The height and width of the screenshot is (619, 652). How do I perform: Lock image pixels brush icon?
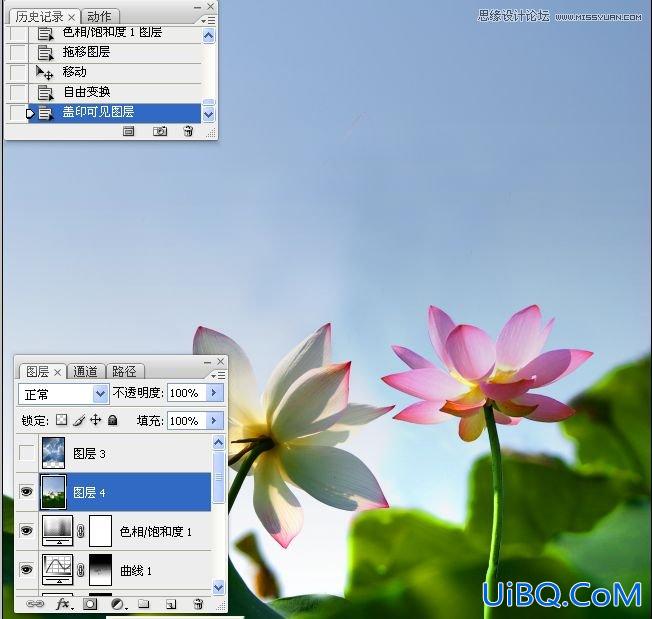tap(79, 420)
